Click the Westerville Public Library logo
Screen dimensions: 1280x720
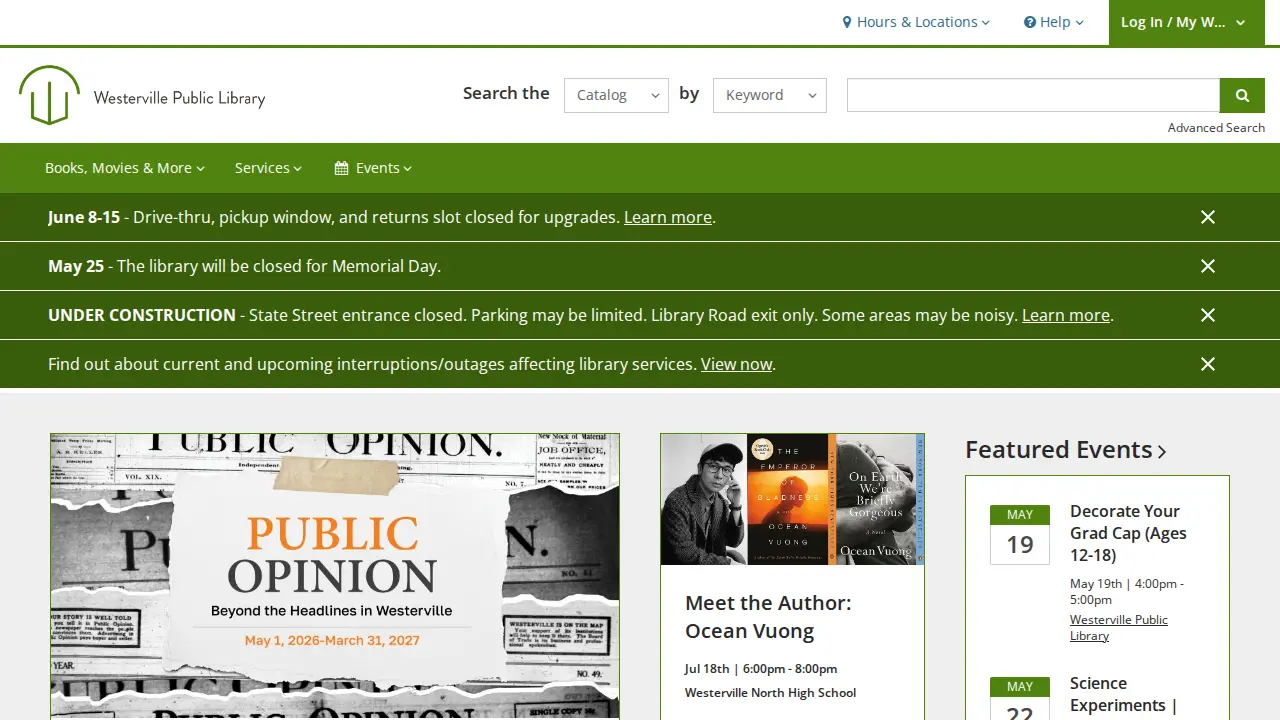(x=142, y=96)
